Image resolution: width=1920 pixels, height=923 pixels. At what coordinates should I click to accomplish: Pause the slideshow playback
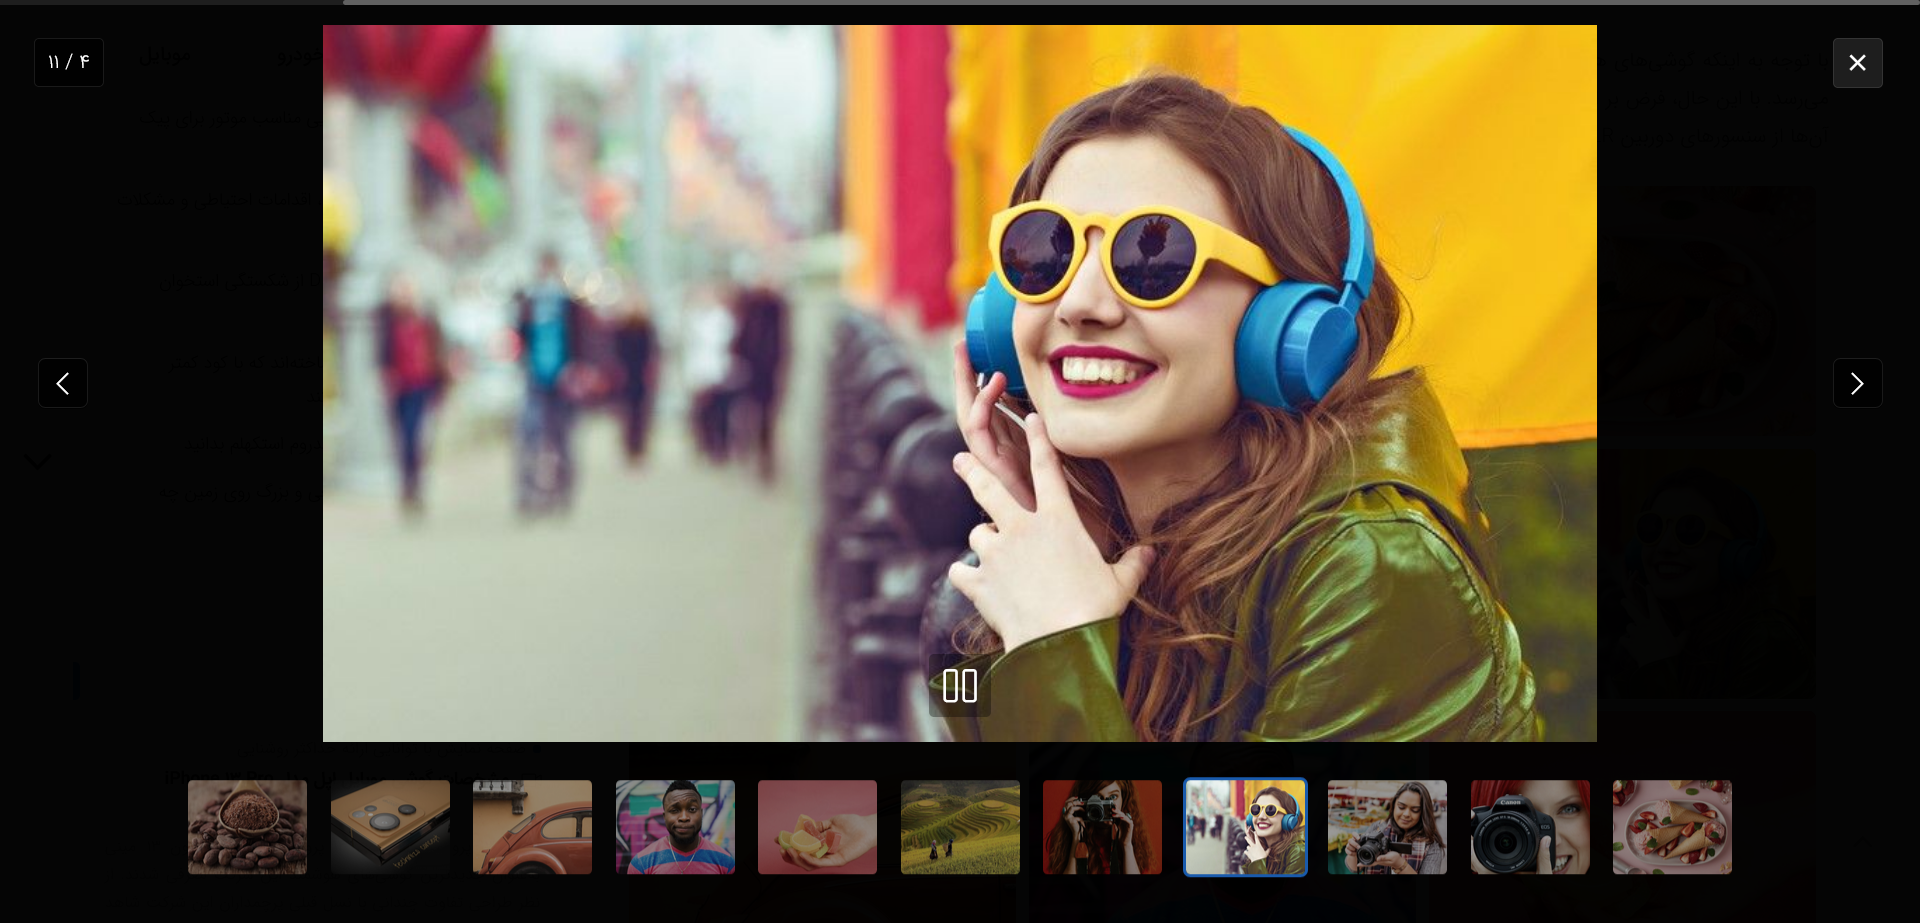tap(960, 686)
